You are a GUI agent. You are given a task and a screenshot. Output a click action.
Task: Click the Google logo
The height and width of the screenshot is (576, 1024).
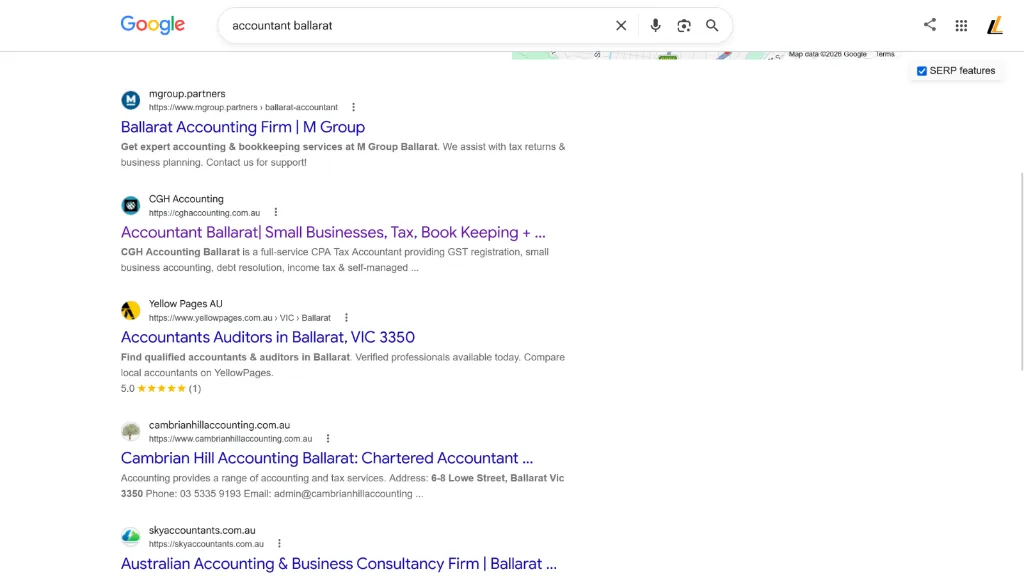(153, 25)
